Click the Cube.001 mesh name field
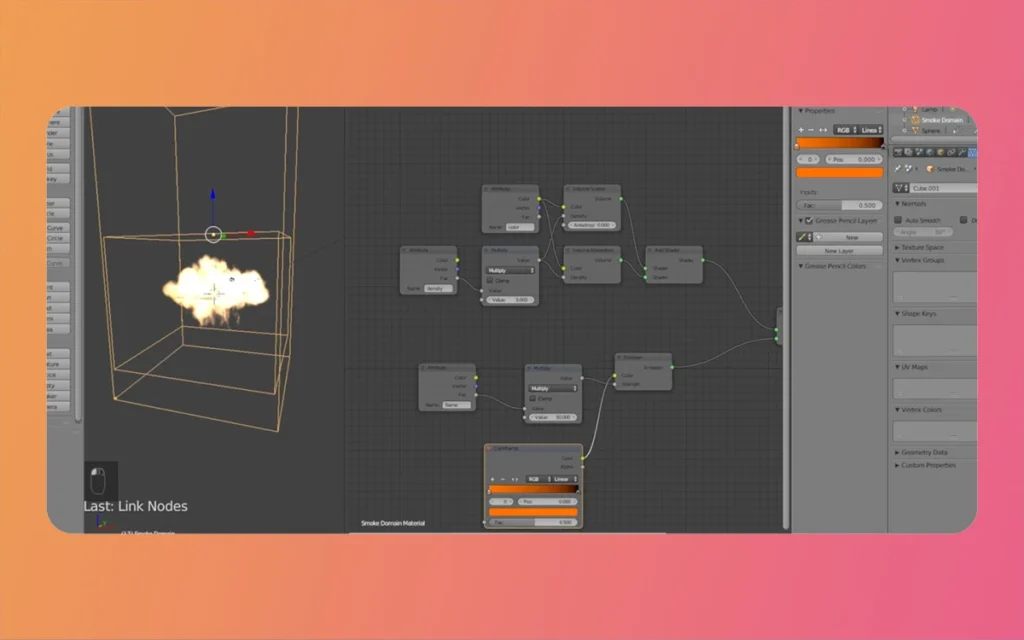Viewport: 1024px width, 640px height. click(942, 188)
